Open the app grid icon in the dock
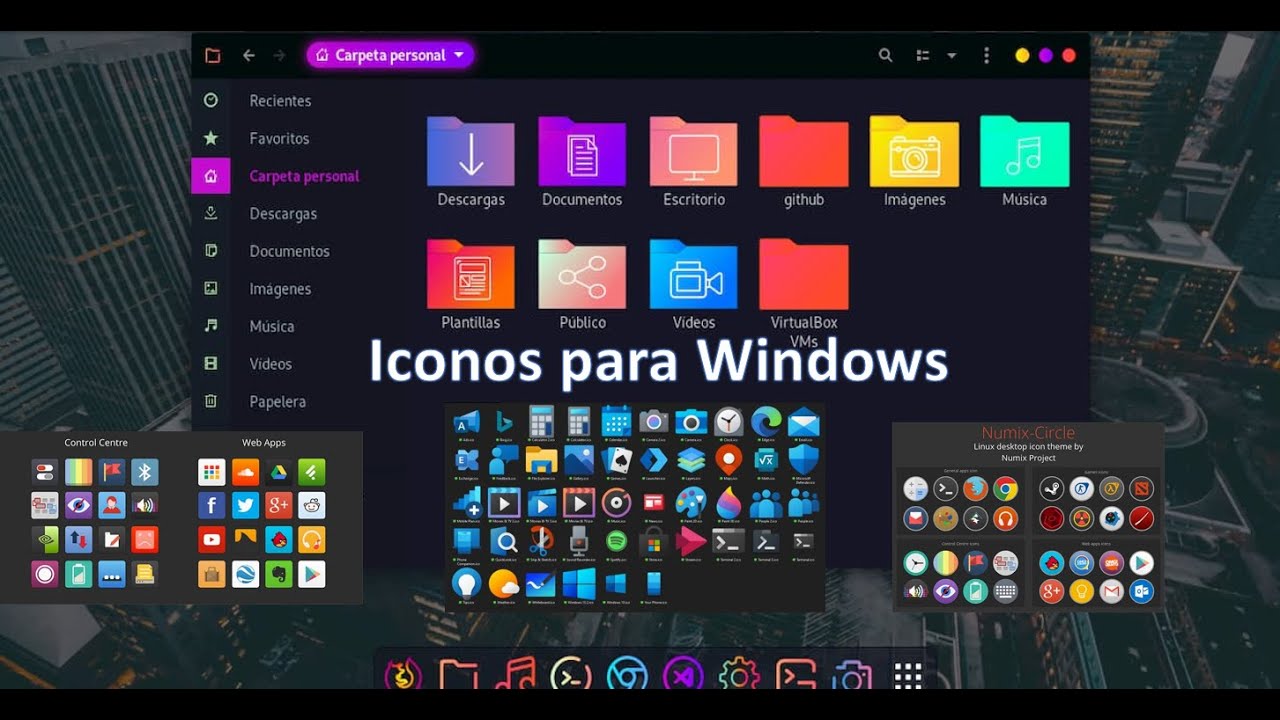 click(x=908, y=676)
